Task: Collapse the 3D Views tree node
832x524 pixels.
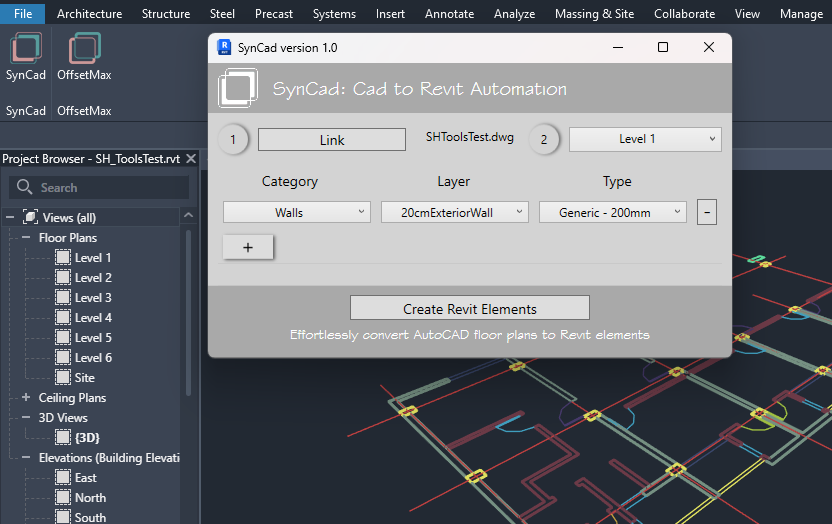Action: 26,417
